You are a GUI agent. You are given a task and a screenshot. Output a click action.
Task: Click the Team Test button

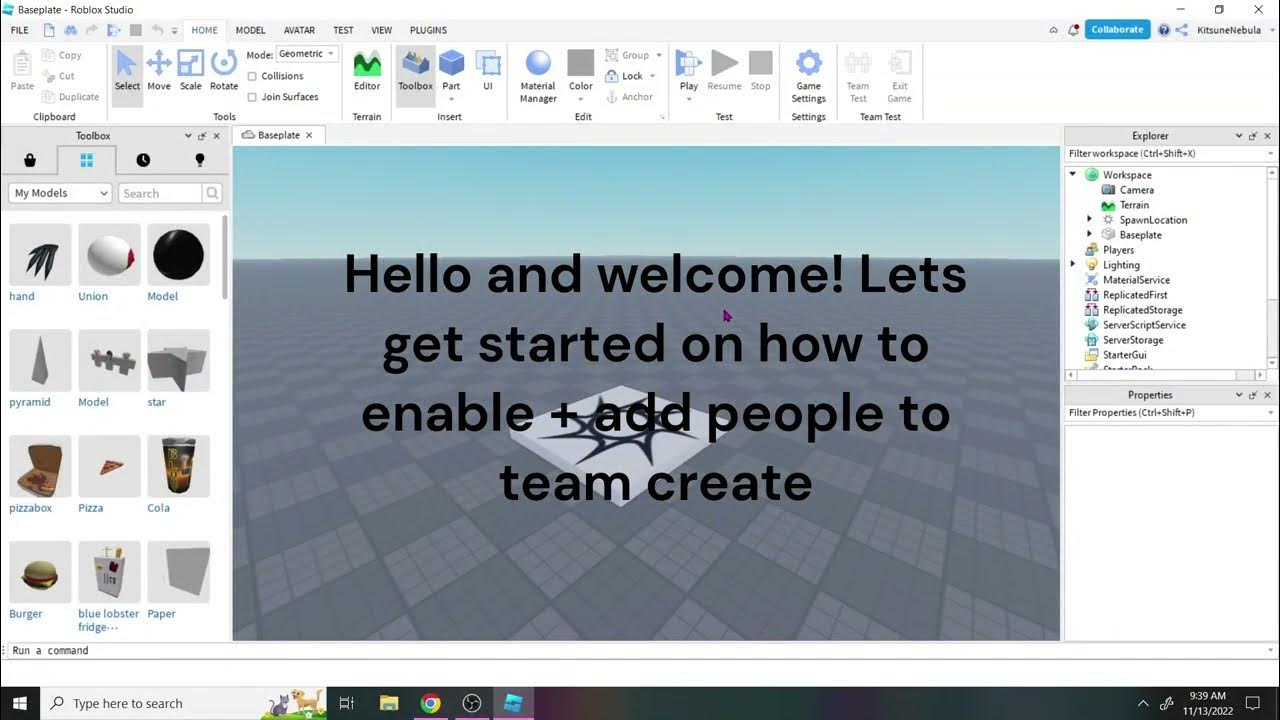click(858, 76)
